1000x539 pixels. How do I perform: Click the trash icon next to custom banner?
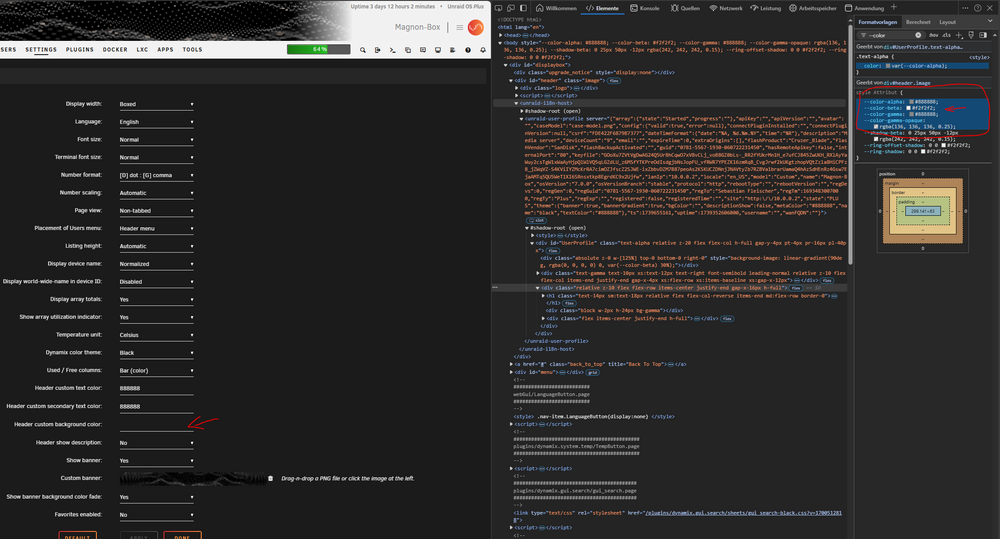click(270, 478)
